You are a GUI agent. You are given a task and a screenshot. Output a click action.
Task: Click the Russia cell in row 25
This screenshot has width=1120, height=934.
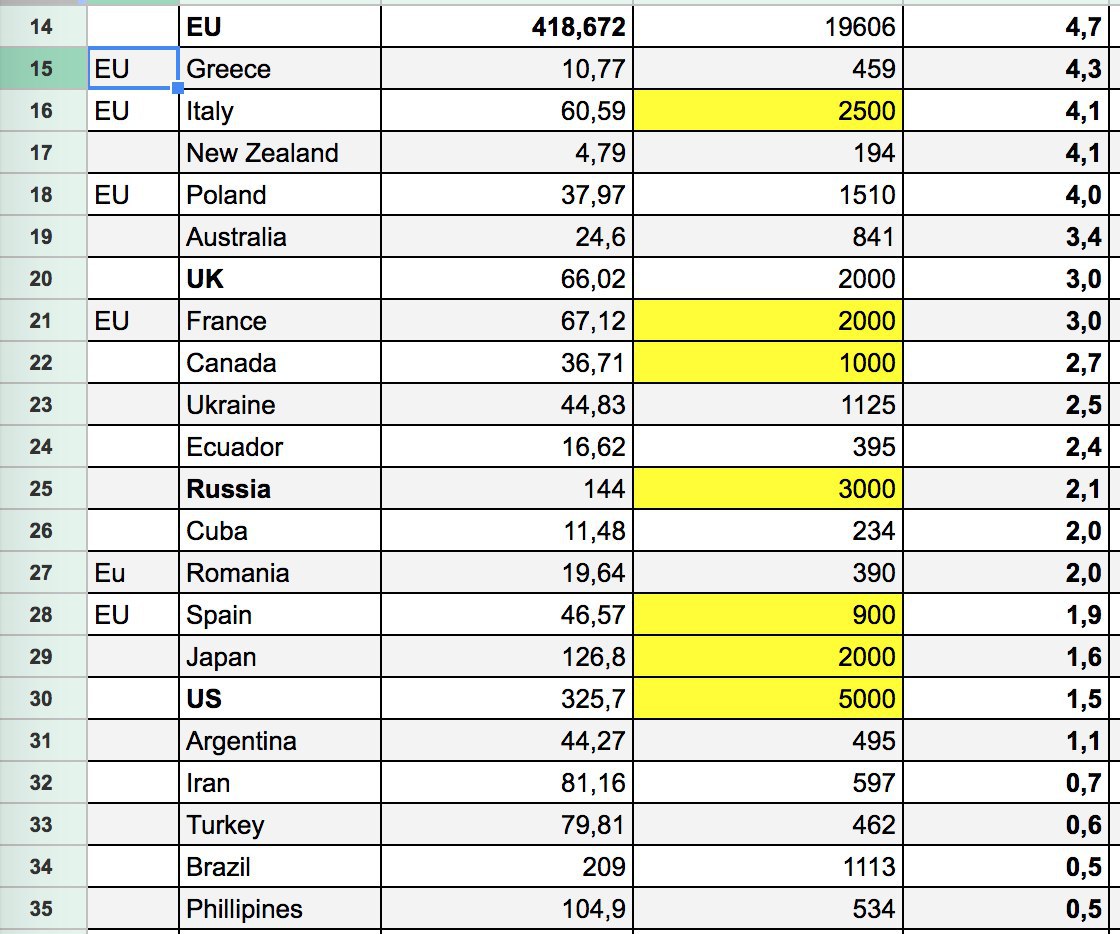pyautogui.click(x=280, y=489)
